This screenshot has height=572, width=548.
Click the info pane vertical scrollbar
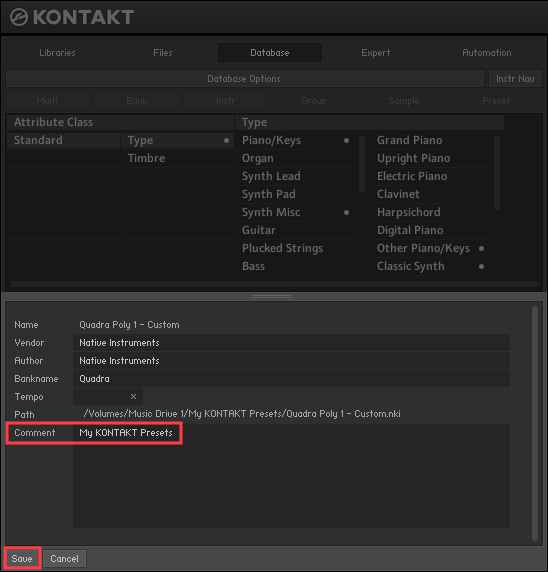click(x=535, y=423)
